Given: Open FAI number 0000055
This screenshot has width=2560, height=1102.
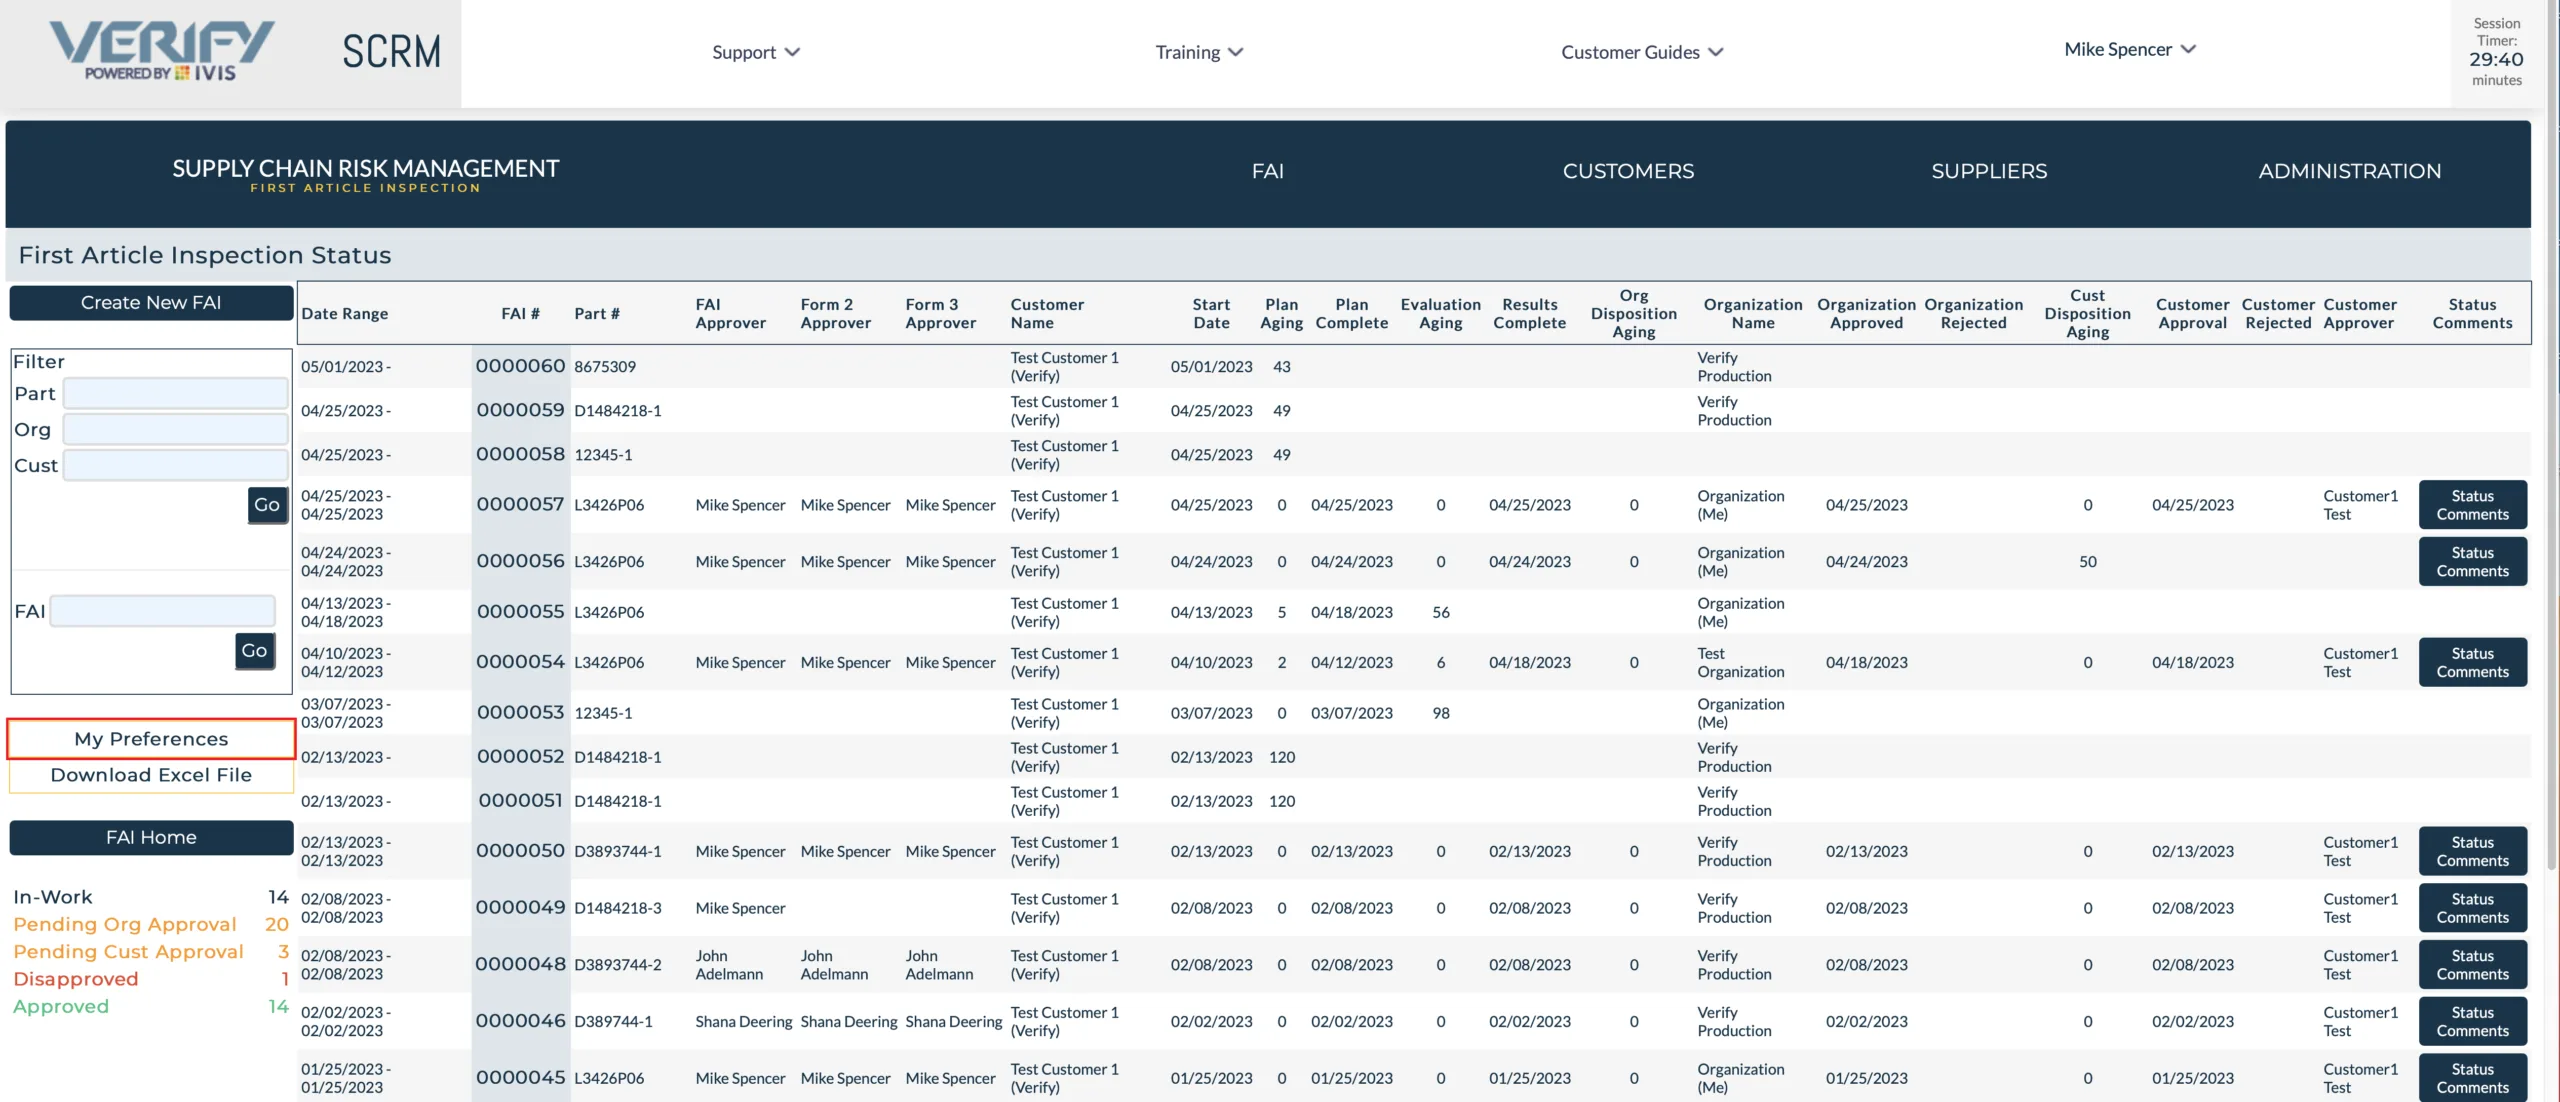Looking at the screenshot, I should [520, 612].
